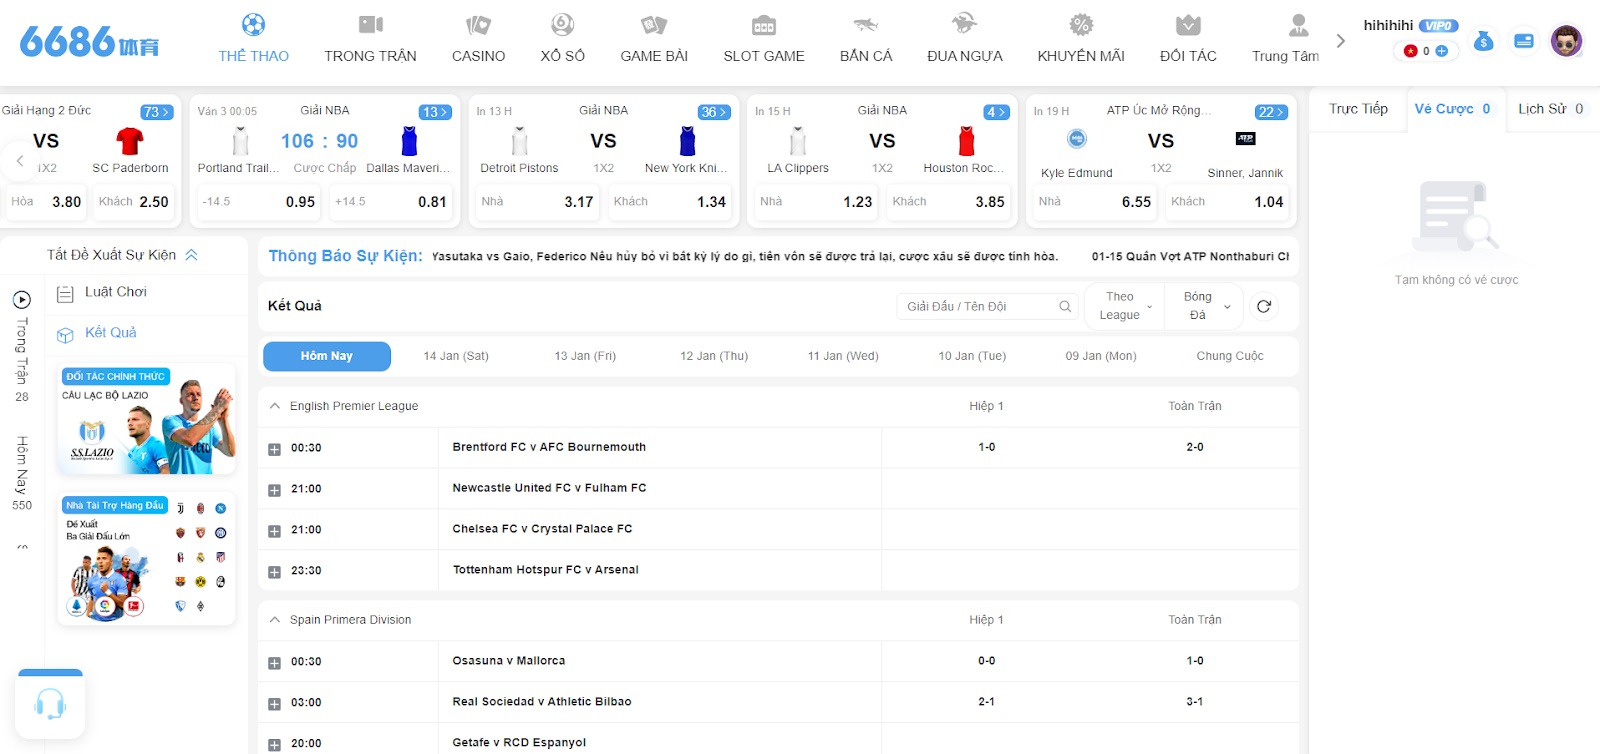
Task: Click the Trong Trận play circle icon
Action: [x=22, y=299]
